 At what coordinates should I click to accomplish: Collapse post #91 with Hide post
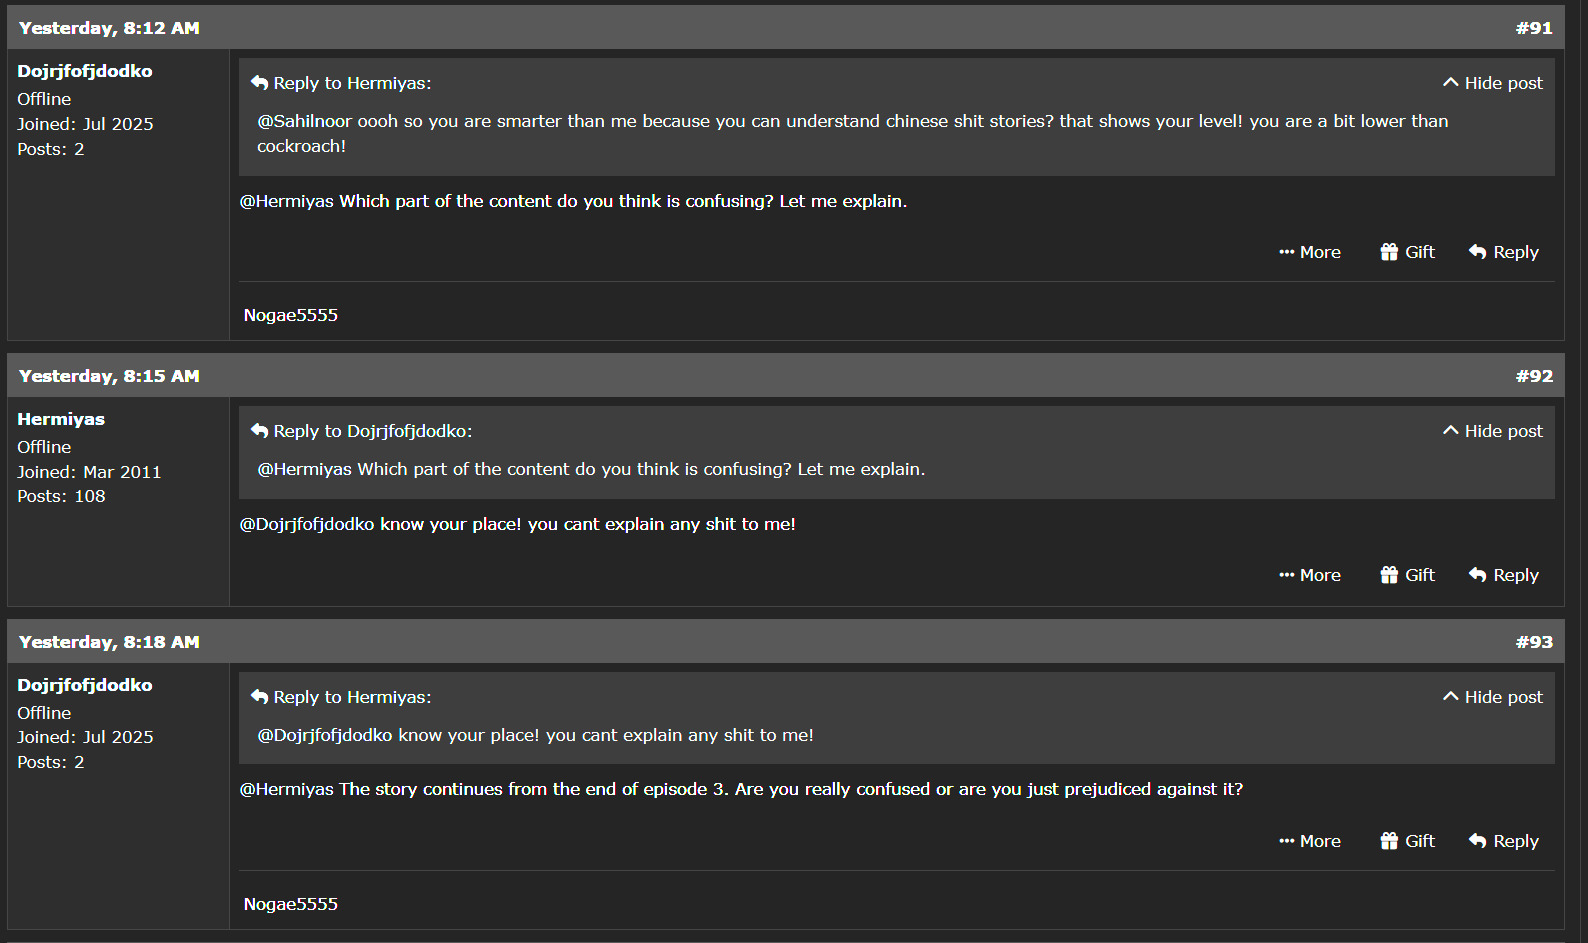pos(1492,83)
